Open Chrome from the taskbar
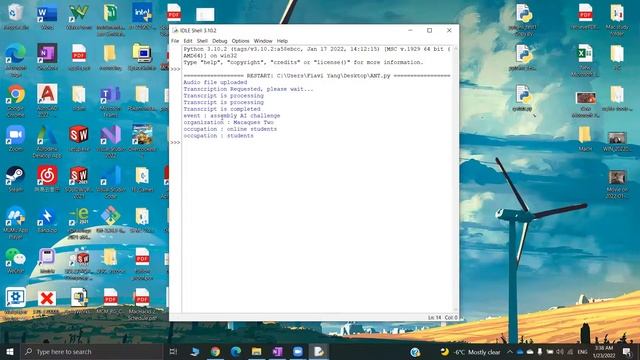 (x=215, y=351)
